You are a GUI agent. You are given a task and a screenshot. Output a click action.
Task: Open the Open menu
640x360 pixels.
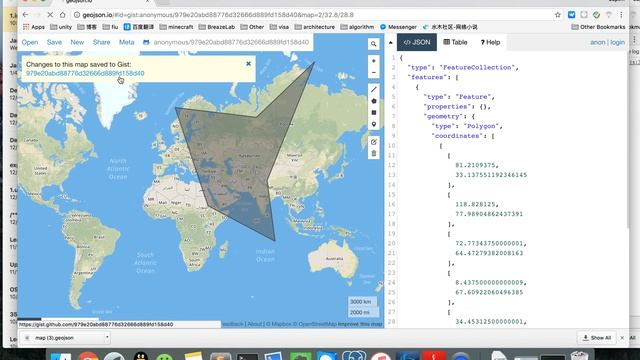30,42
